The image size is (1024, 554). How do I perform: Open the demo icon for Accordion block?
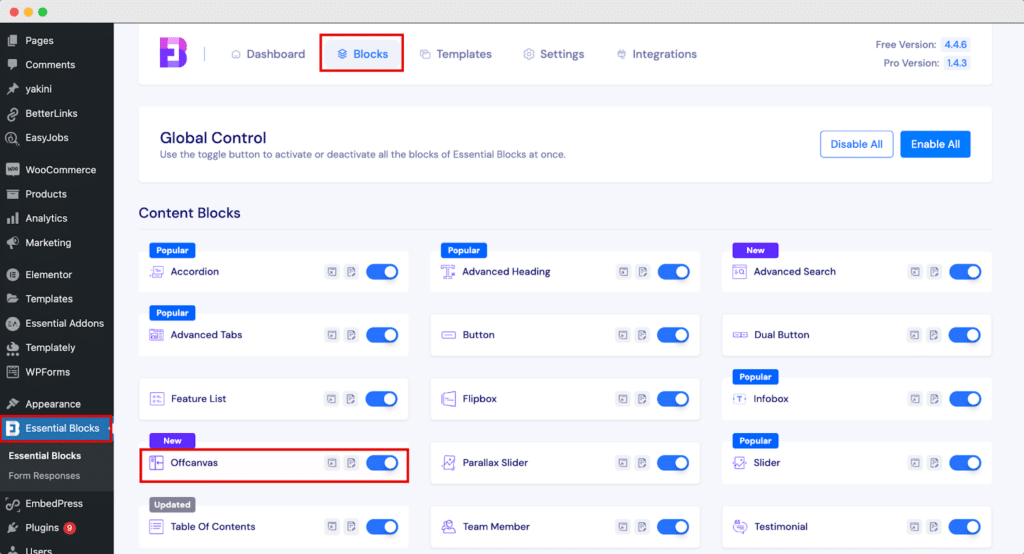coord(332,272)
